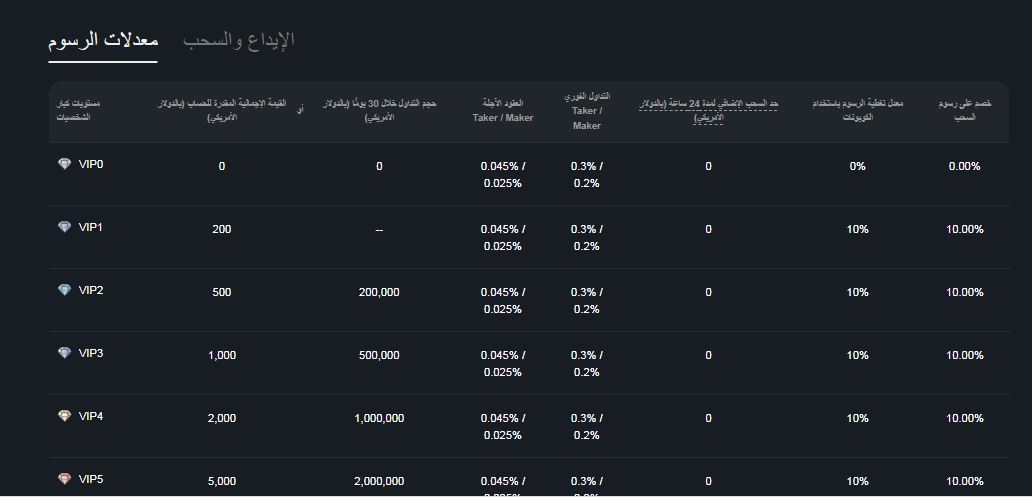
Task: Click the VIP4 gold diamond icon
Action: point(64,416)
